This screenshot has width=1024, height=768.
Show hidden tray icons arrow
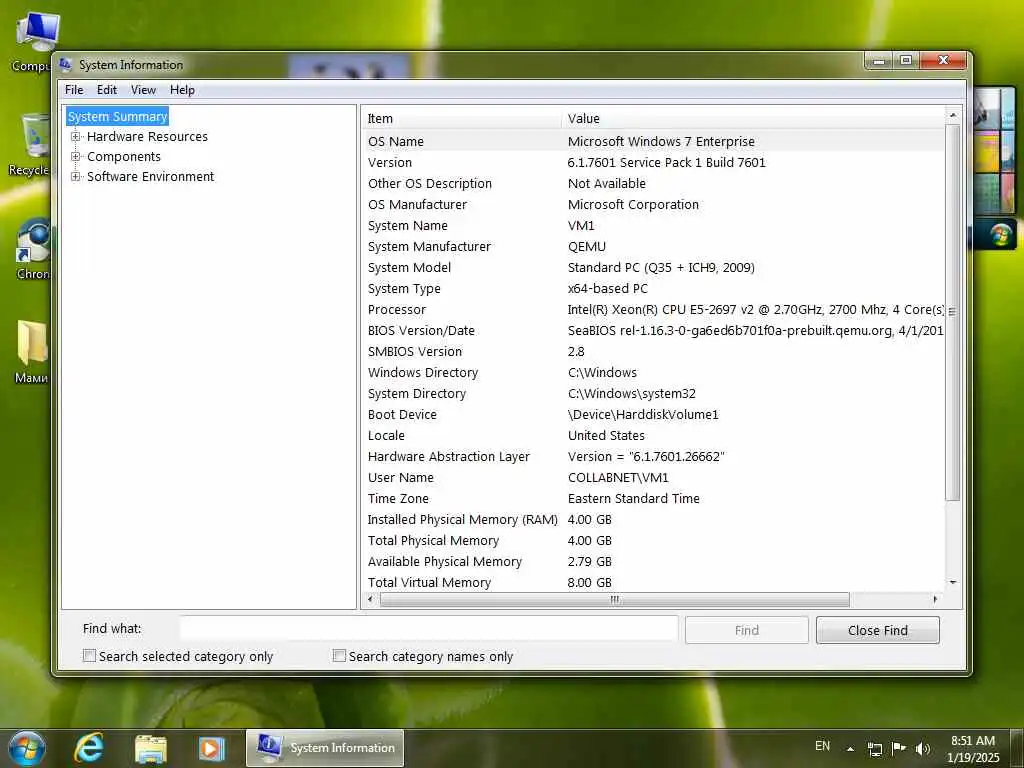pyautogui.click(x=850, y=749)
